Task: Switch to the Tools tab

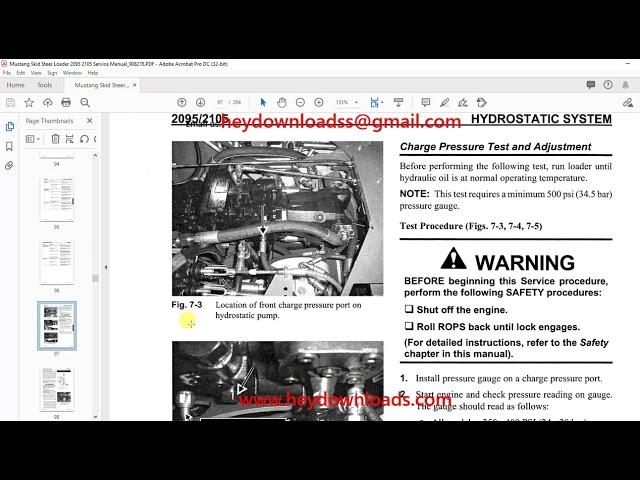Action: coord(44,85)
